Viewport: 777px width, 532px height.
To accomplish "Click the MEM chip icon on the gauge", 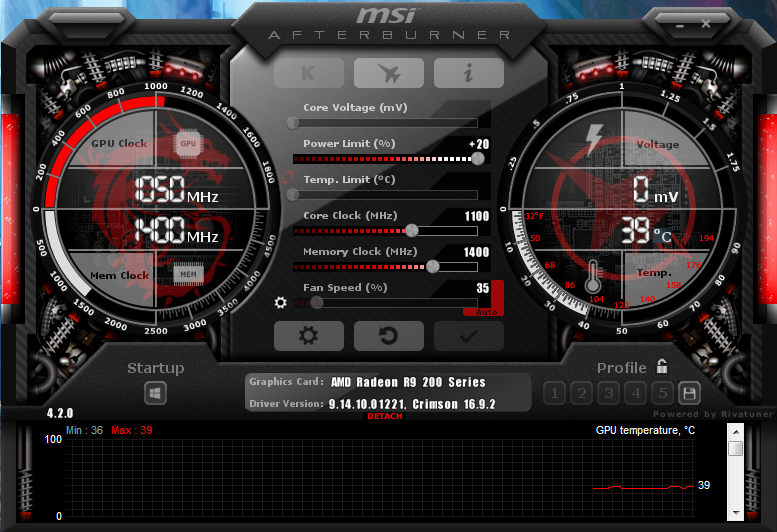I will click(188, 274).
